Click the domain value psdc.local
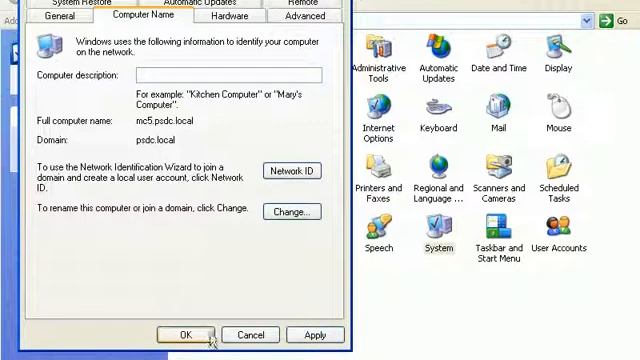640x360 pixels. point(155,140)
